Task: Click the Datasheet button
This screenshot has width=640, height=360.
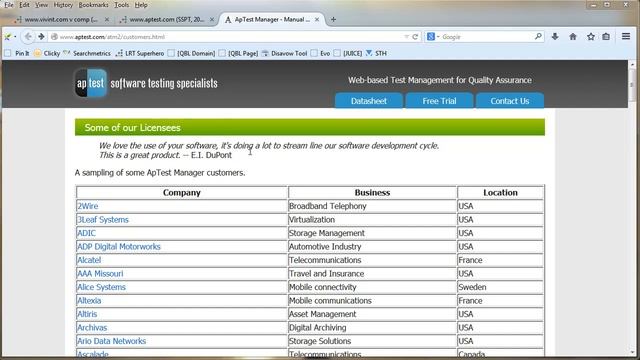Action: click(369, 101)
